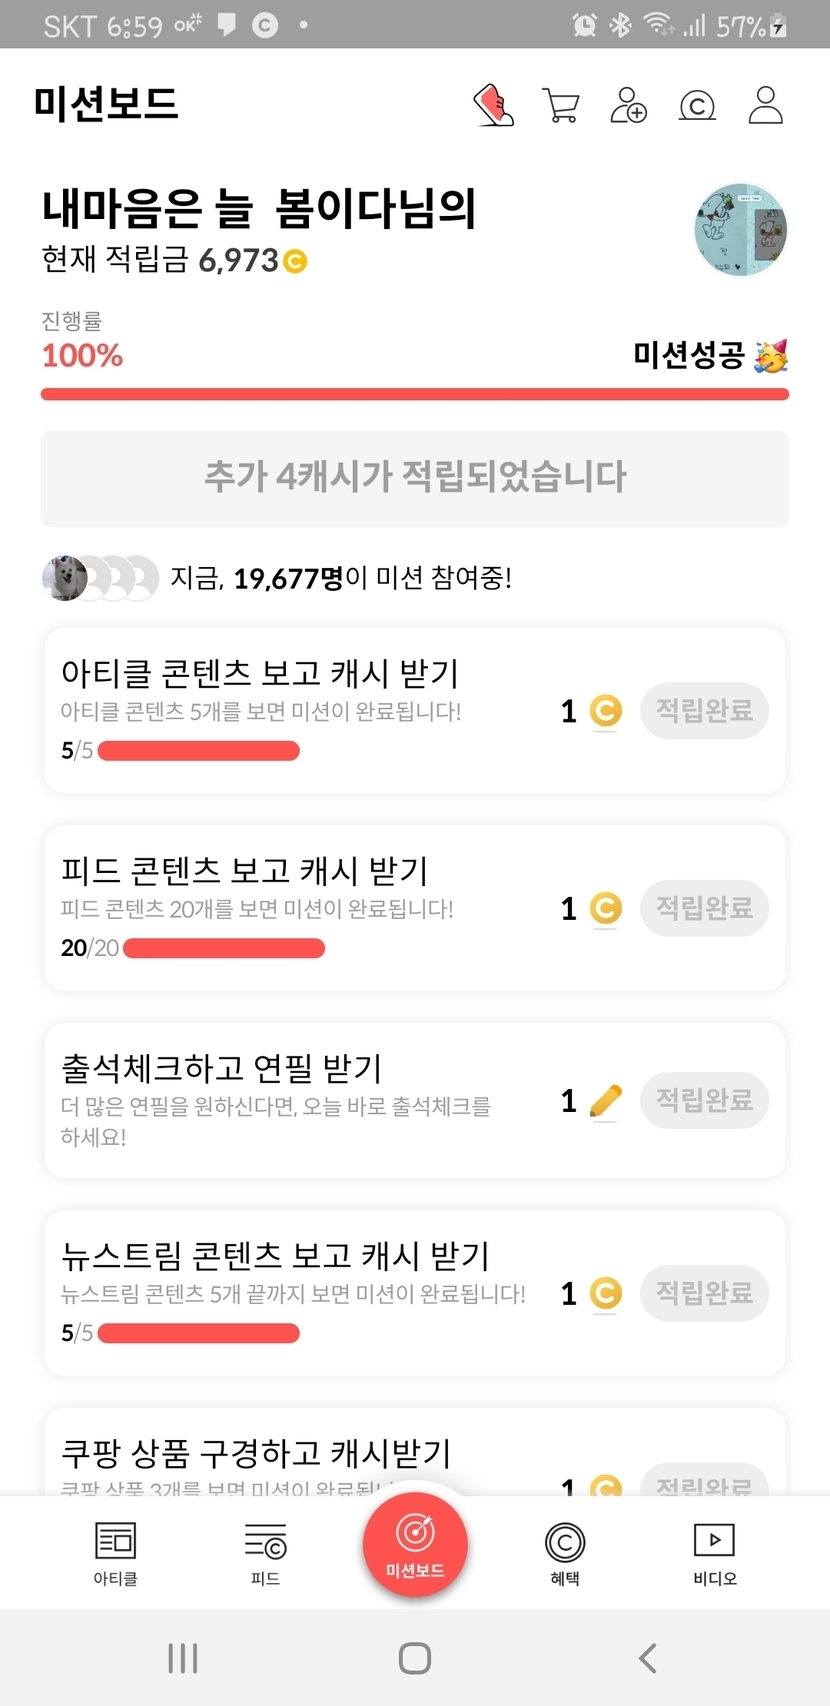The image size is (830, 1706).
Task: Tap the pencil reward icon
Action: click(606, 1101)
